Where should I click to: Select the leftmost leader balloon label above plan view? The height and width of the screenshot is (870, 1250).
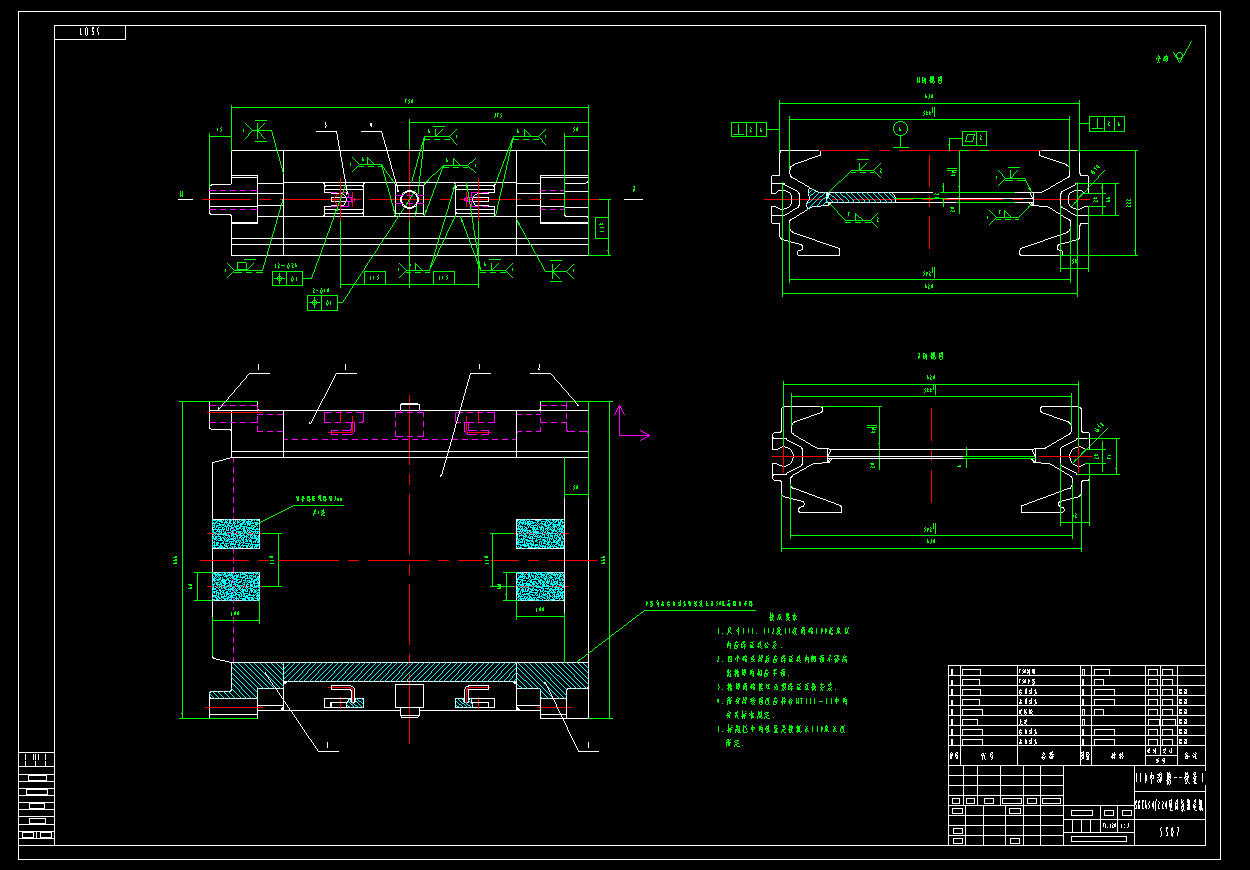point(257,368)
